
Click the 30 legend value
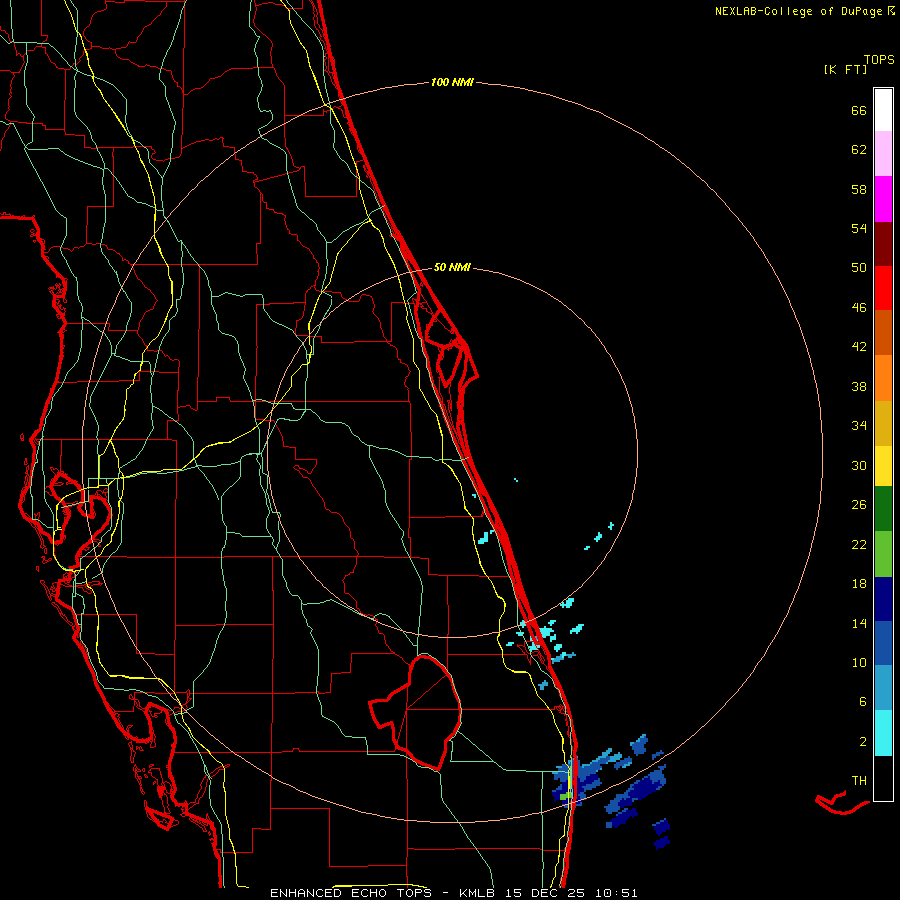[859, 465]
